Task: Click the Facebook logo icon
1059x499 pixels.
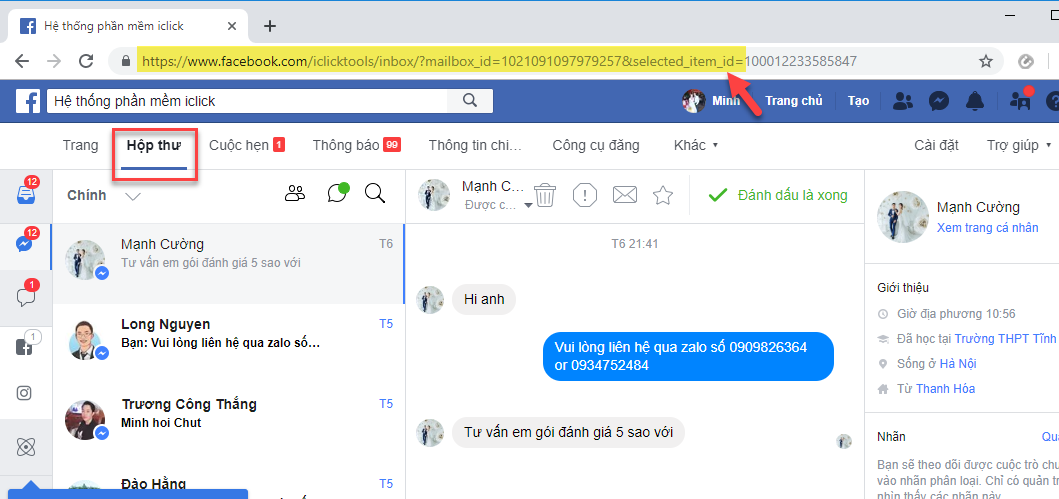Action: [x=28, y=101]
